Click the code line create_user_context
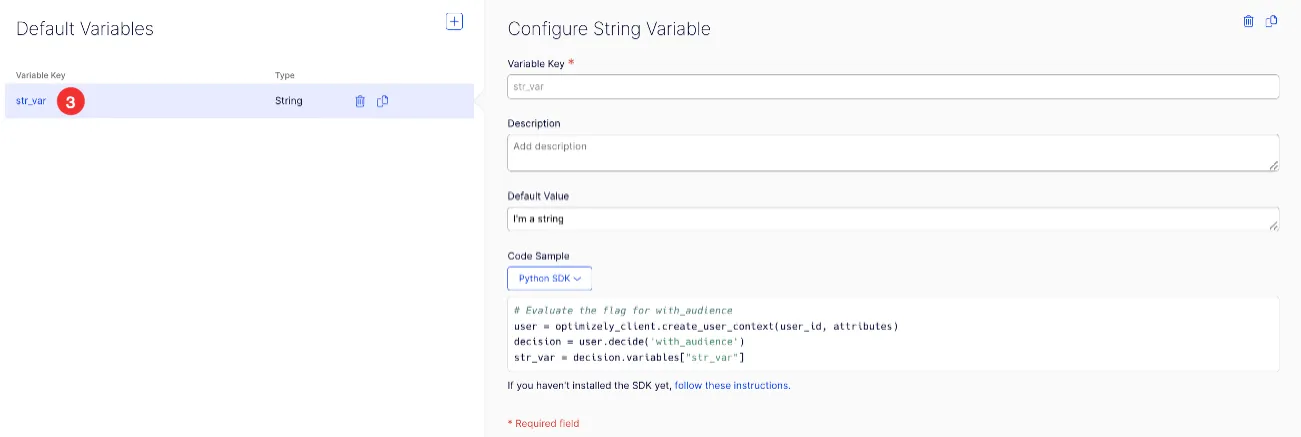The image size is (1301, 437). point(706,326)
